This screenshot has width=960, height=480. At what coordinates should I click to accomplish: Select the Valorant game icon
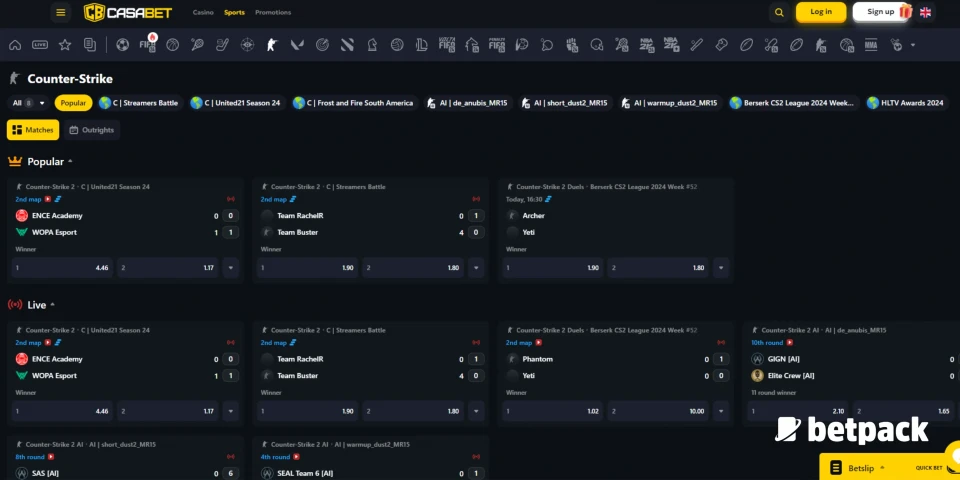pos(296,45)
